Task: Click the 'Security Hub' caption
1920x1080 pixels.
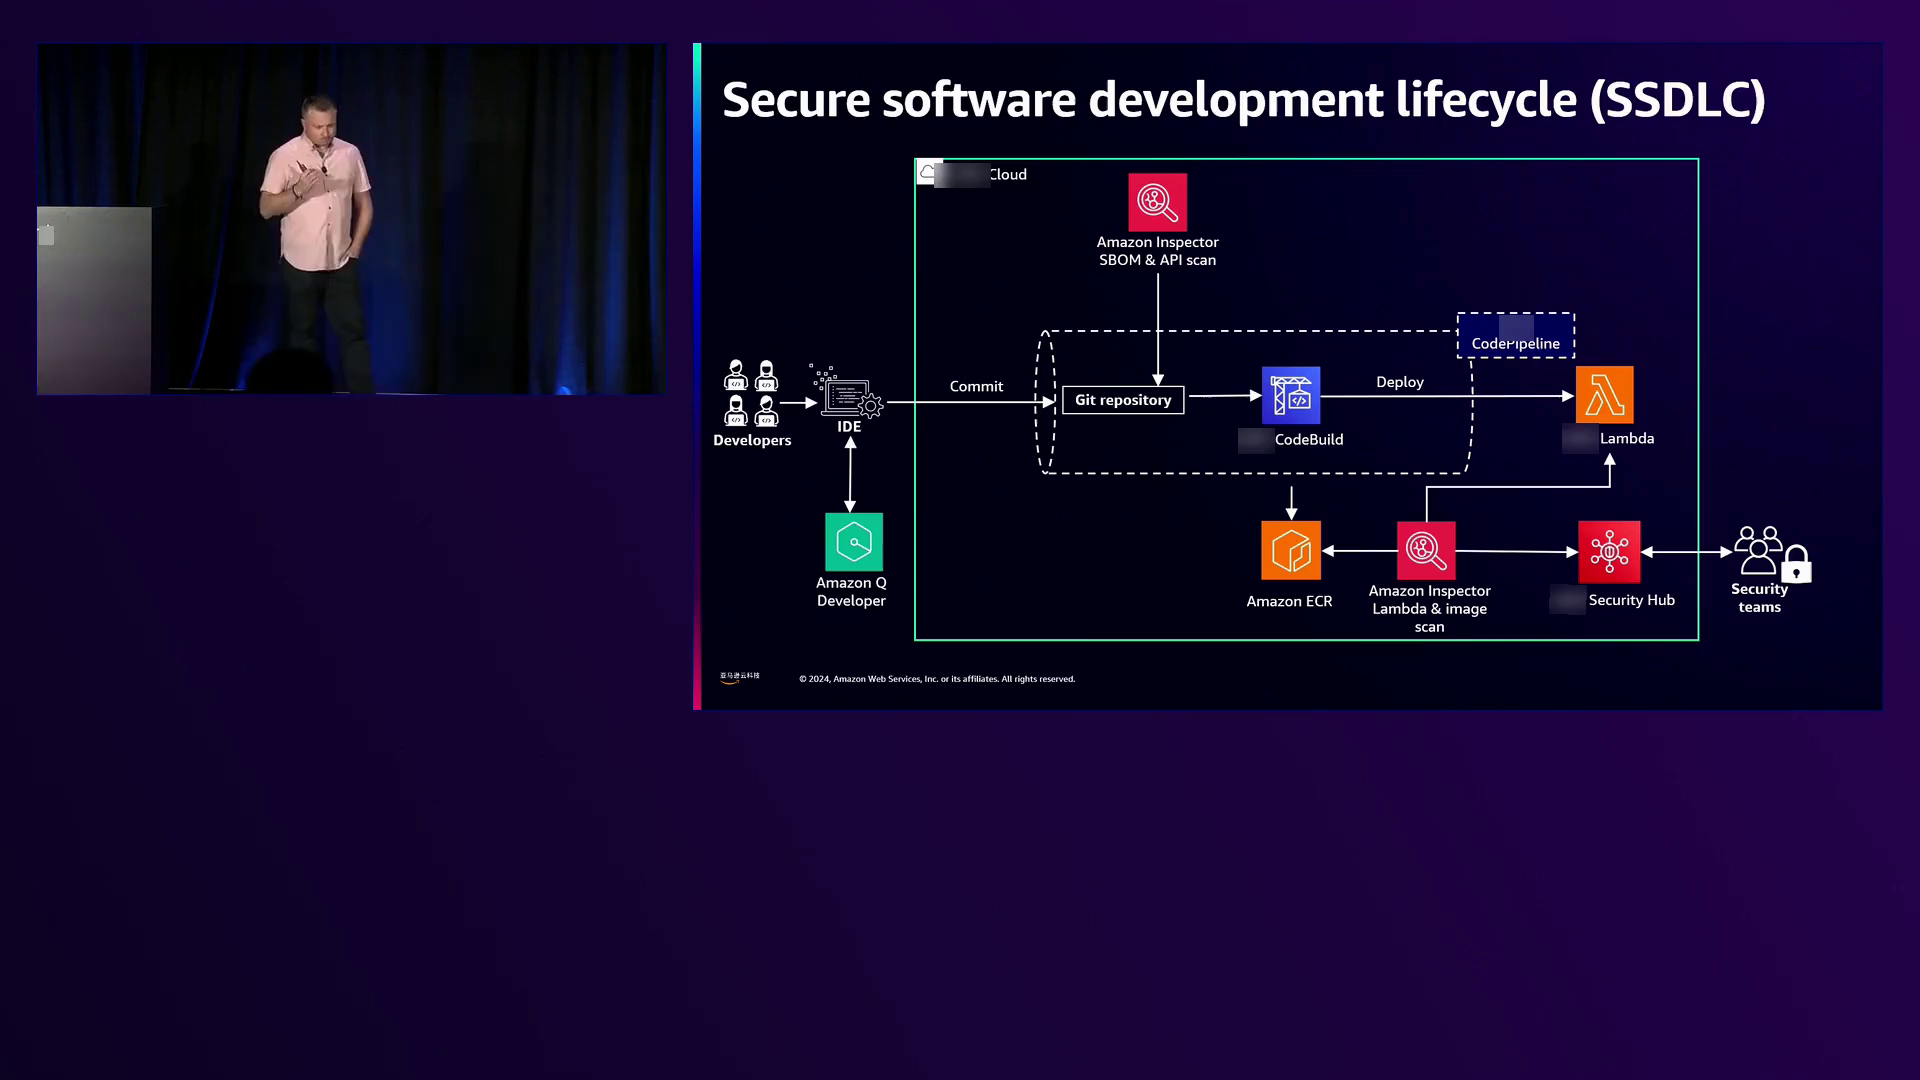Action: [1632, 600]
